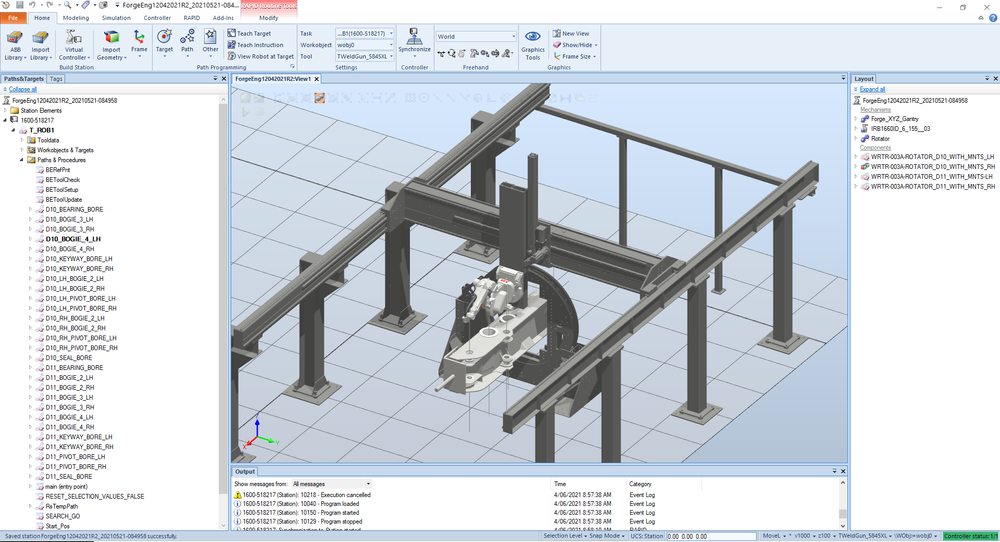Click View Robot at Target button
Viewport: 1000px width, 542px height.
pyautogui.click(x=261, y=56)
